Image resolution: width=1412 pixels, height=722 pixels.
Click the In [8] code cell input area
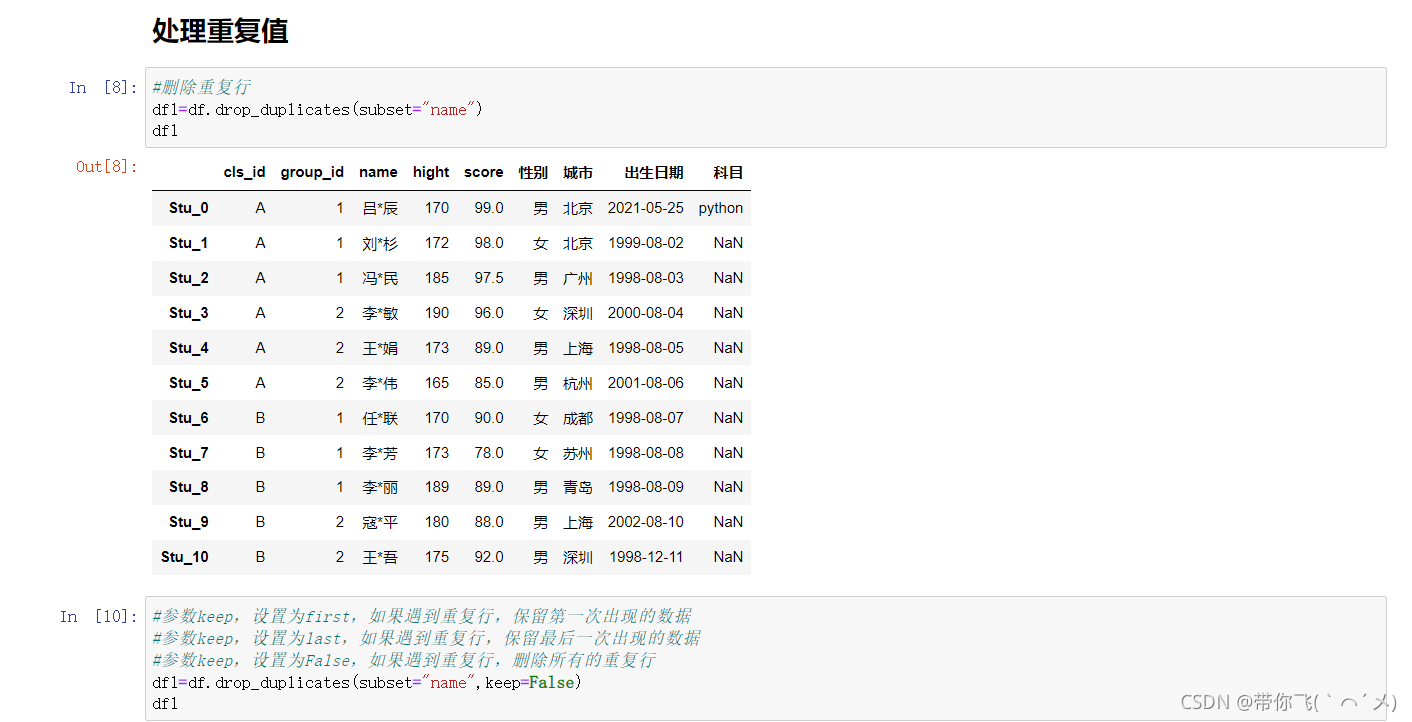765,108
